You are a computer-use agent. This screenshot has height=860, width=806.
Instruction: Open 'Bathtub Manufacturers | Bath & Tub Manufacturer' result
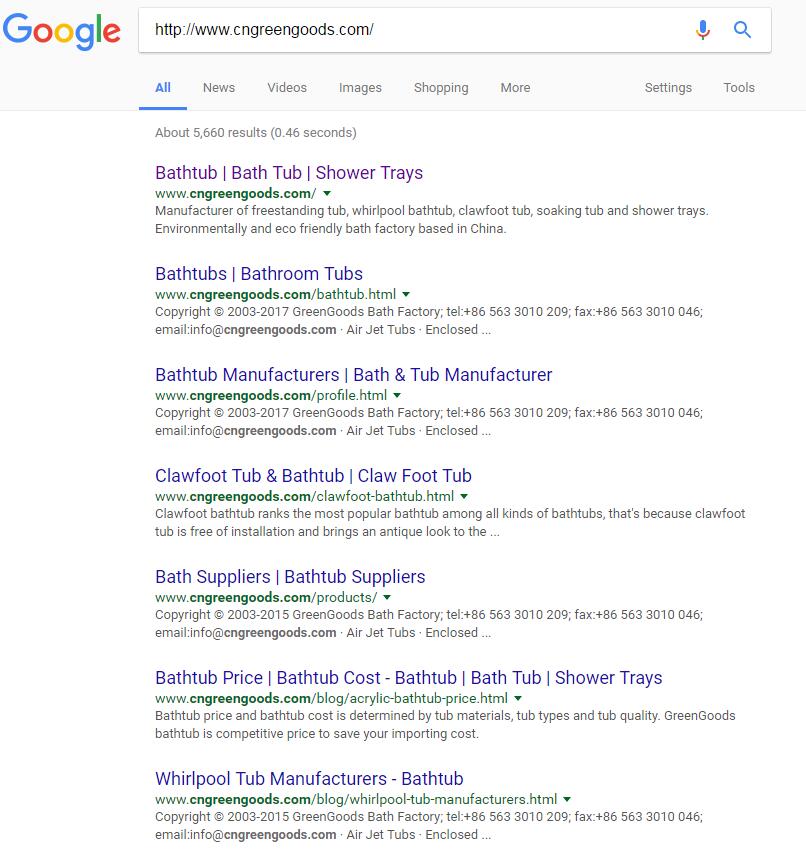pyautogui.click(x=354, y=375)
